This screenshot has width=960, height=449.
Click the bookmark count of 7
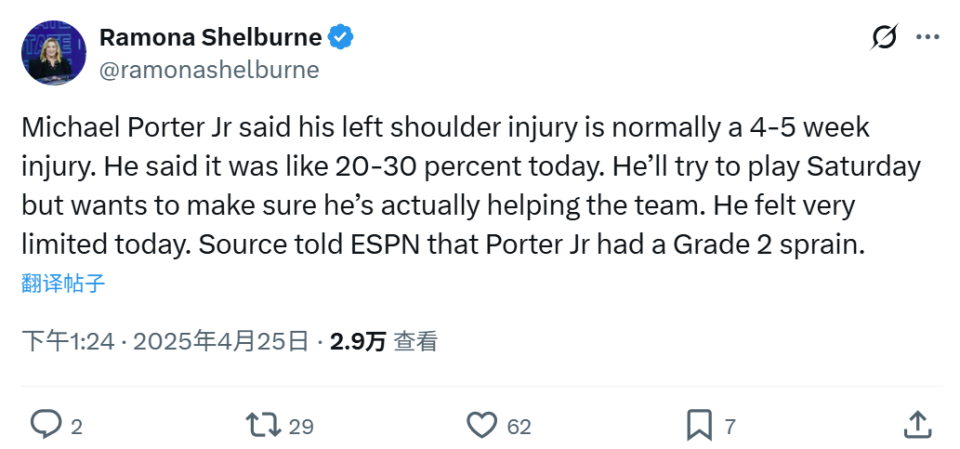[x=730, y=427]
